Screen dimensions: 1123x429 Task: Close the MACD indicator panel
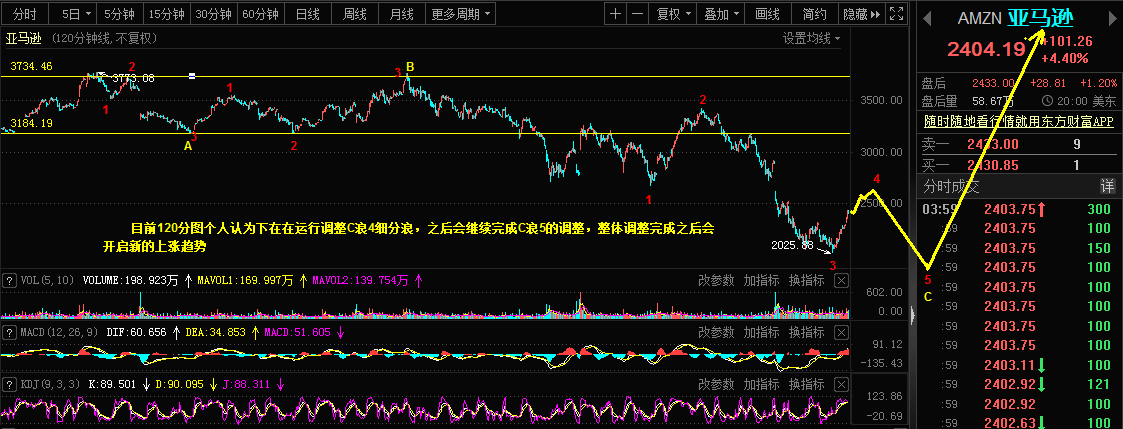point(842,332)
